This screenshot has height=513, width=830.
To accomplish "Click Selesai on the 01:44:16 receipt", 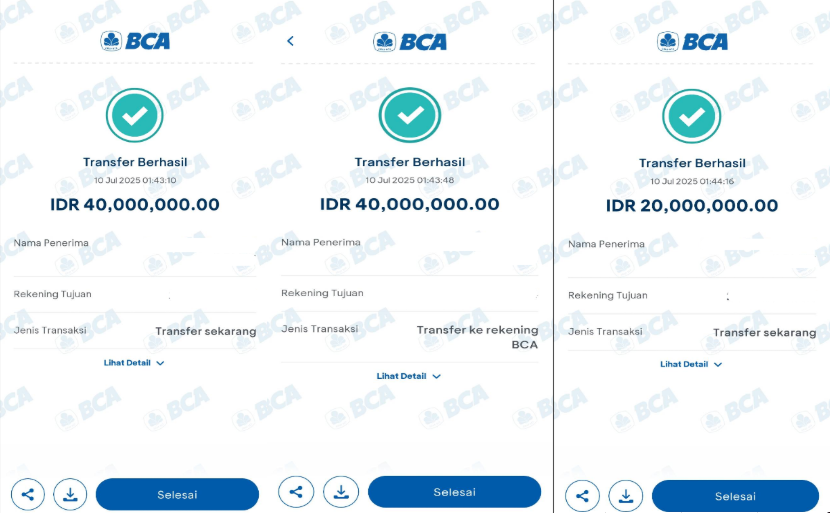I will point(735,496).
